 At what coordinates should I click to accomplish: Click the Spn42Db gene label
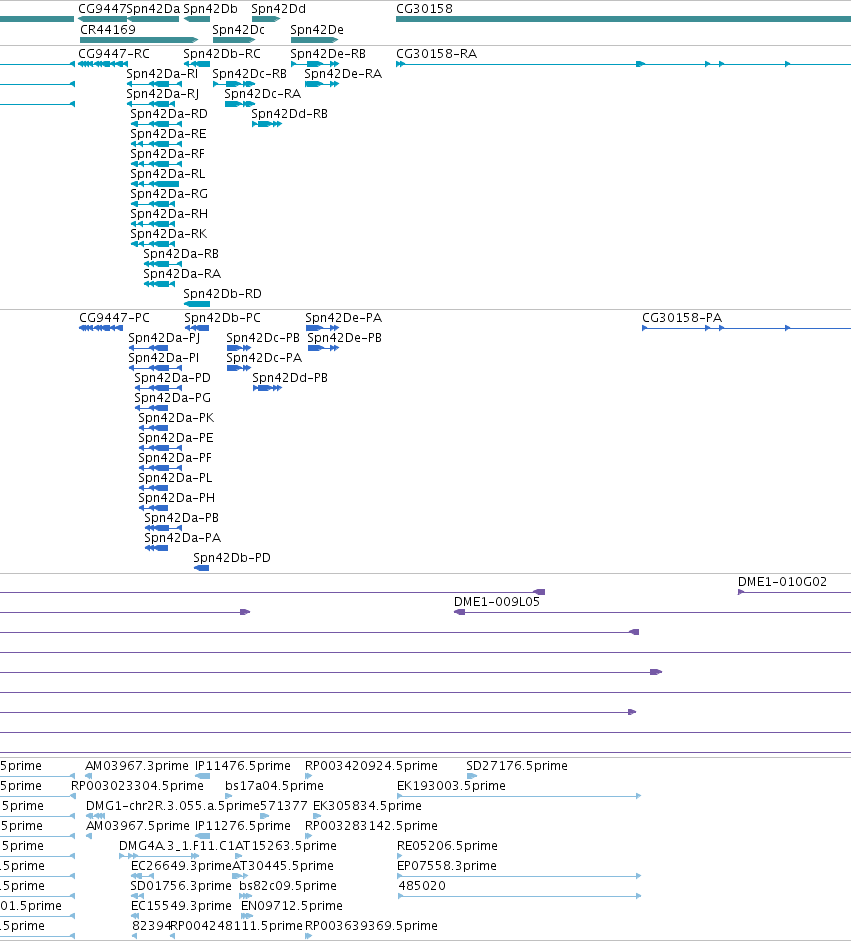pos(210,9)
